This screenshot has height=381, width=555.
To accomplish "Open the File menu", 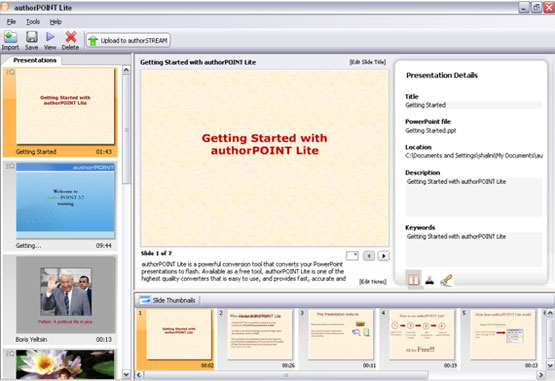I will (11, 22).
